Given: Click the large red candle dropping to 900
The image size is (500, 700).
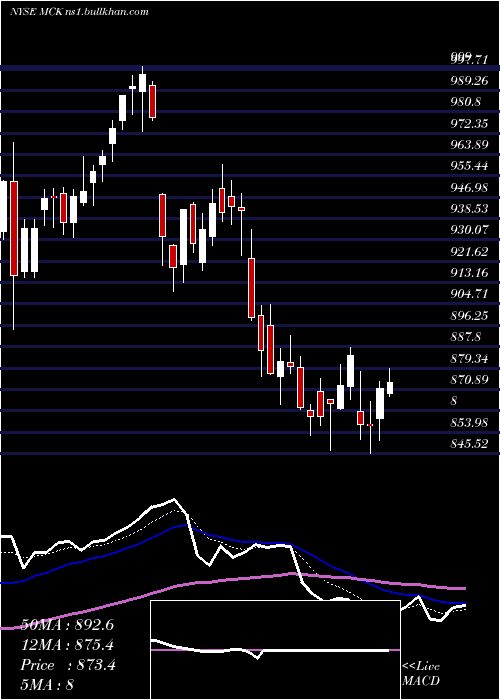Looking at the screenshot, I should (251, 288).
